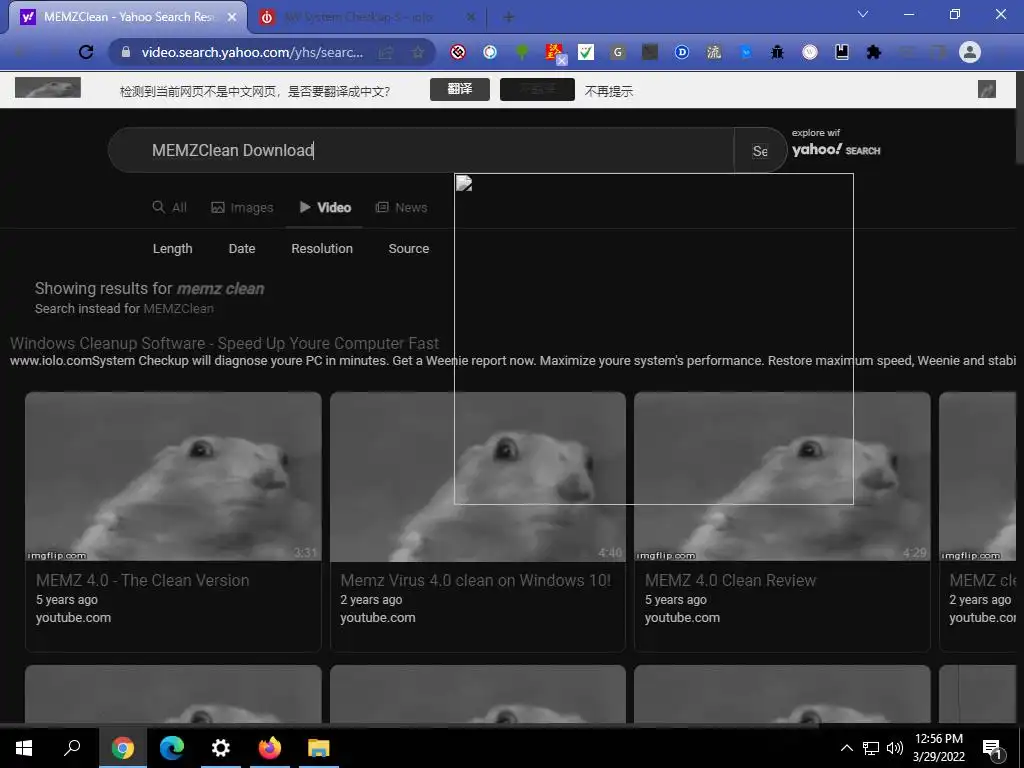Close the MEMZClean Yahoo Search tab
The height and width of the screenshot is (768, 1024).
(x=232, y=18)
